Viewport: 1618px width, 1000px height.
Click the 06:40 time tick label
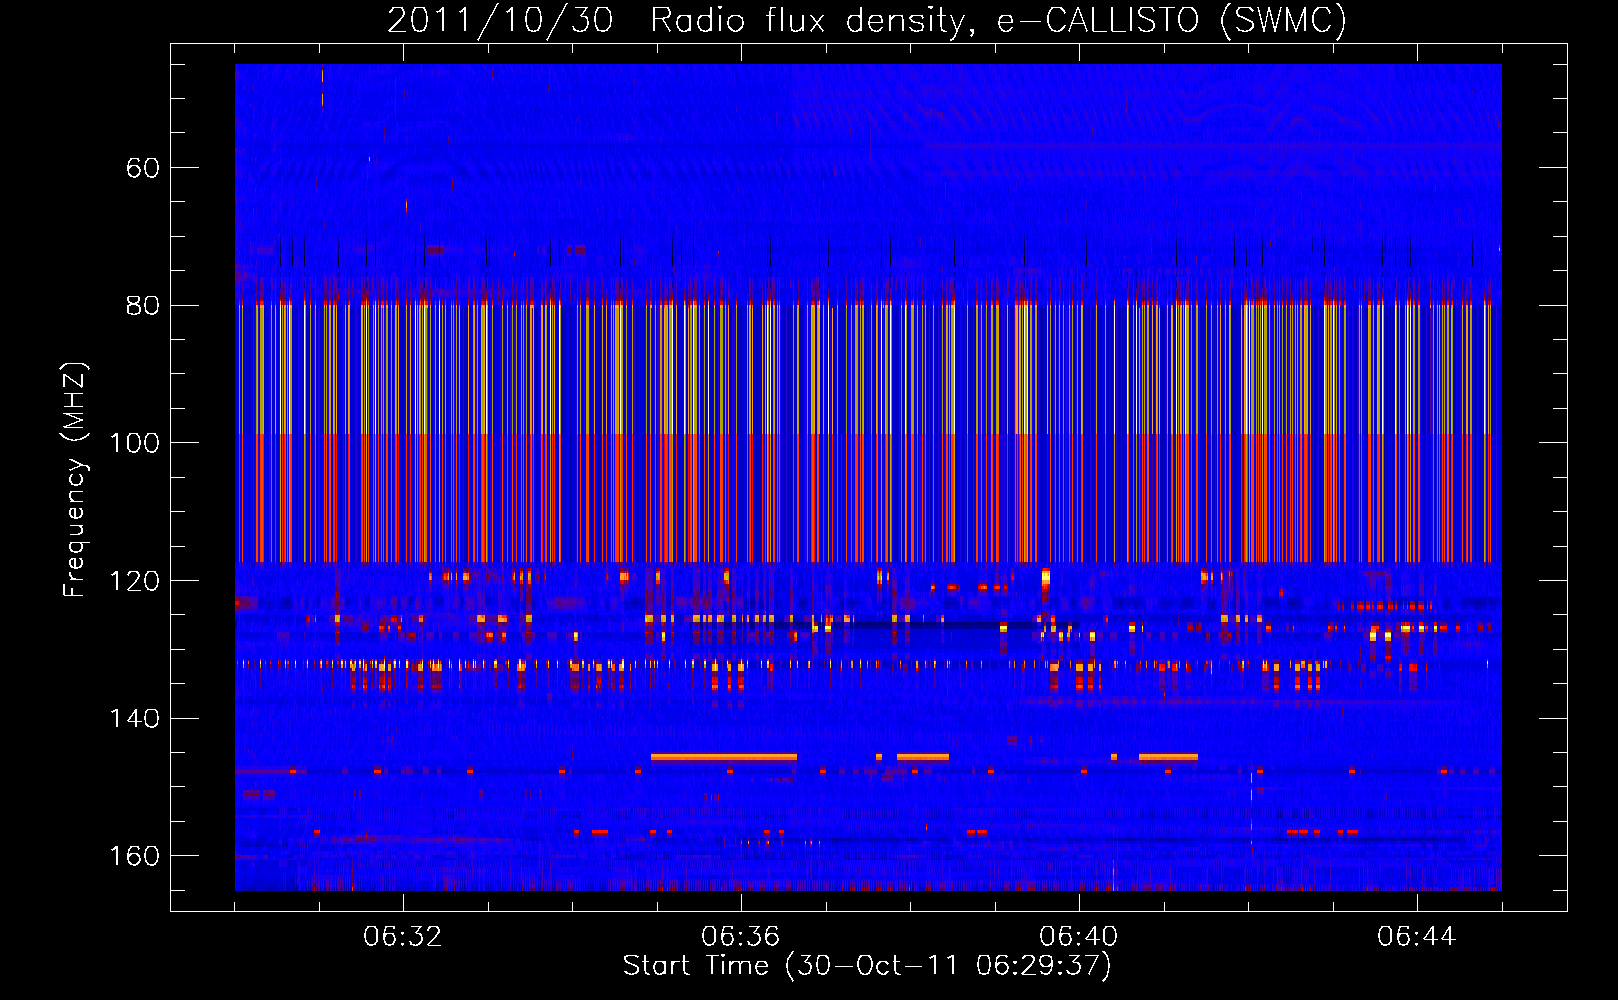(x=1079, y=937)
